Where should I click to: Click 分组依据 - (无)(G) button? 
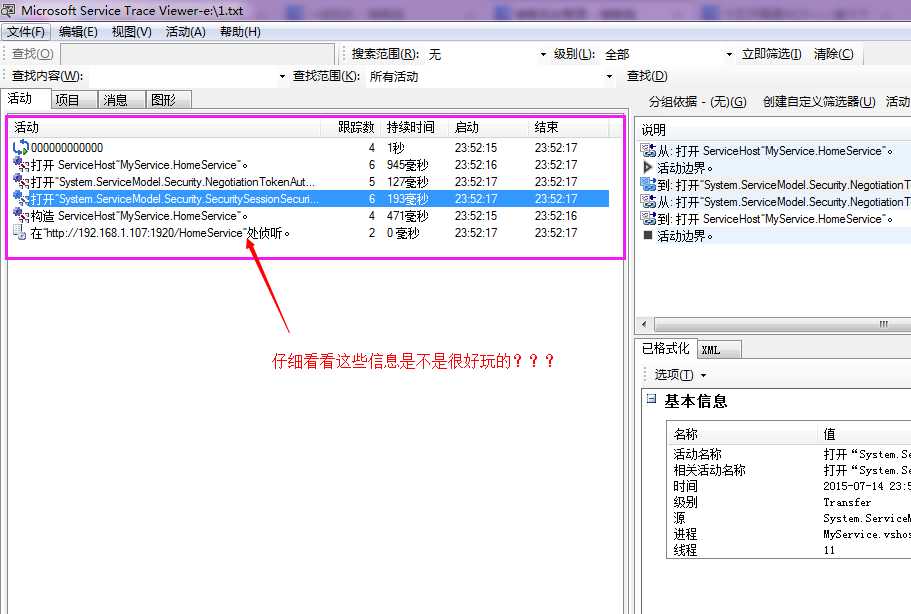tap(697, 102)
